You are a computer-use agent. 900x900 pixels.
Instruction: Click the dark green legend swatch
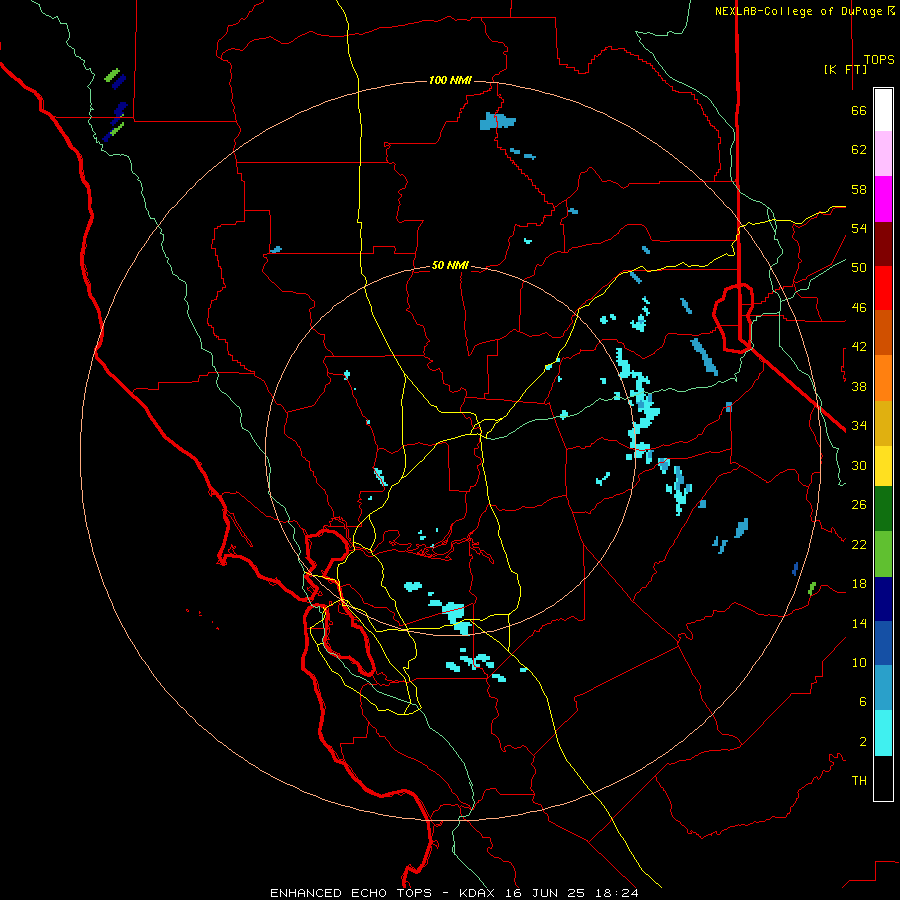pyautogui.click(x=883, y=509)
